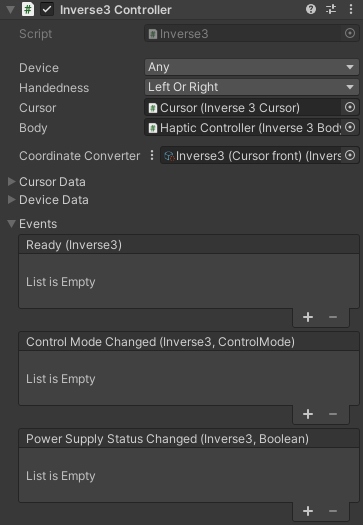Click the Coordinate Converter property label
This screenshot has height=525, width=363.
79,156
